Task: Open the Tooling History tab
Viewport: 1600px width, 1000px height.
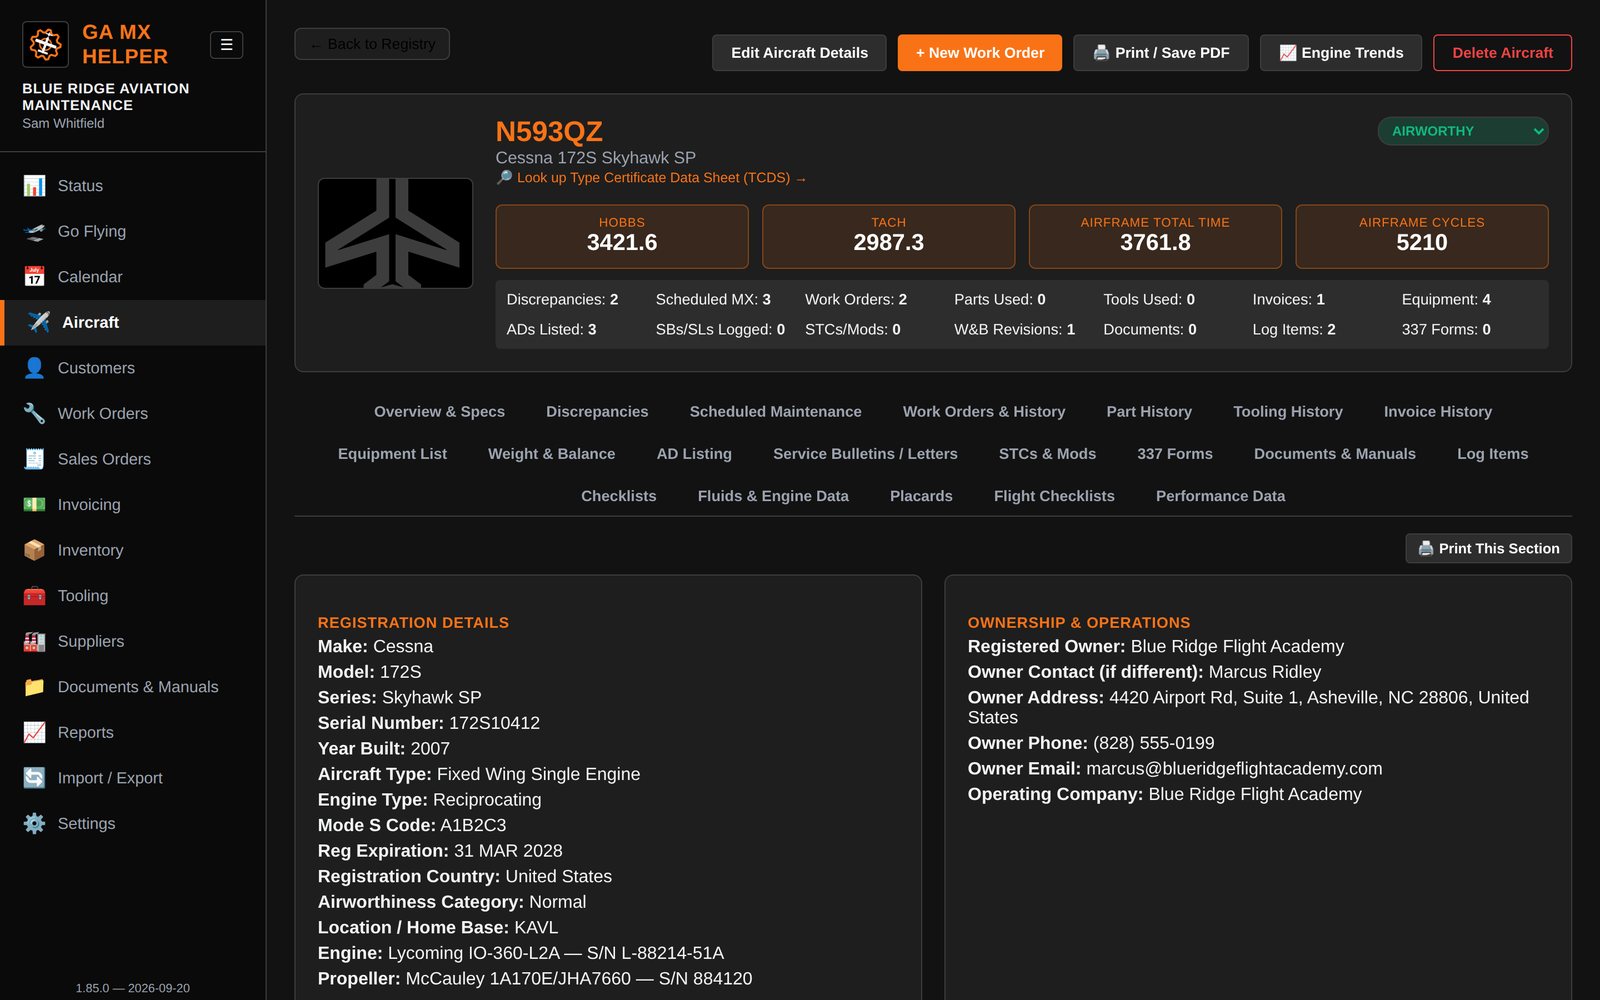Action: pyautogui.click(x=1288, y=412)
